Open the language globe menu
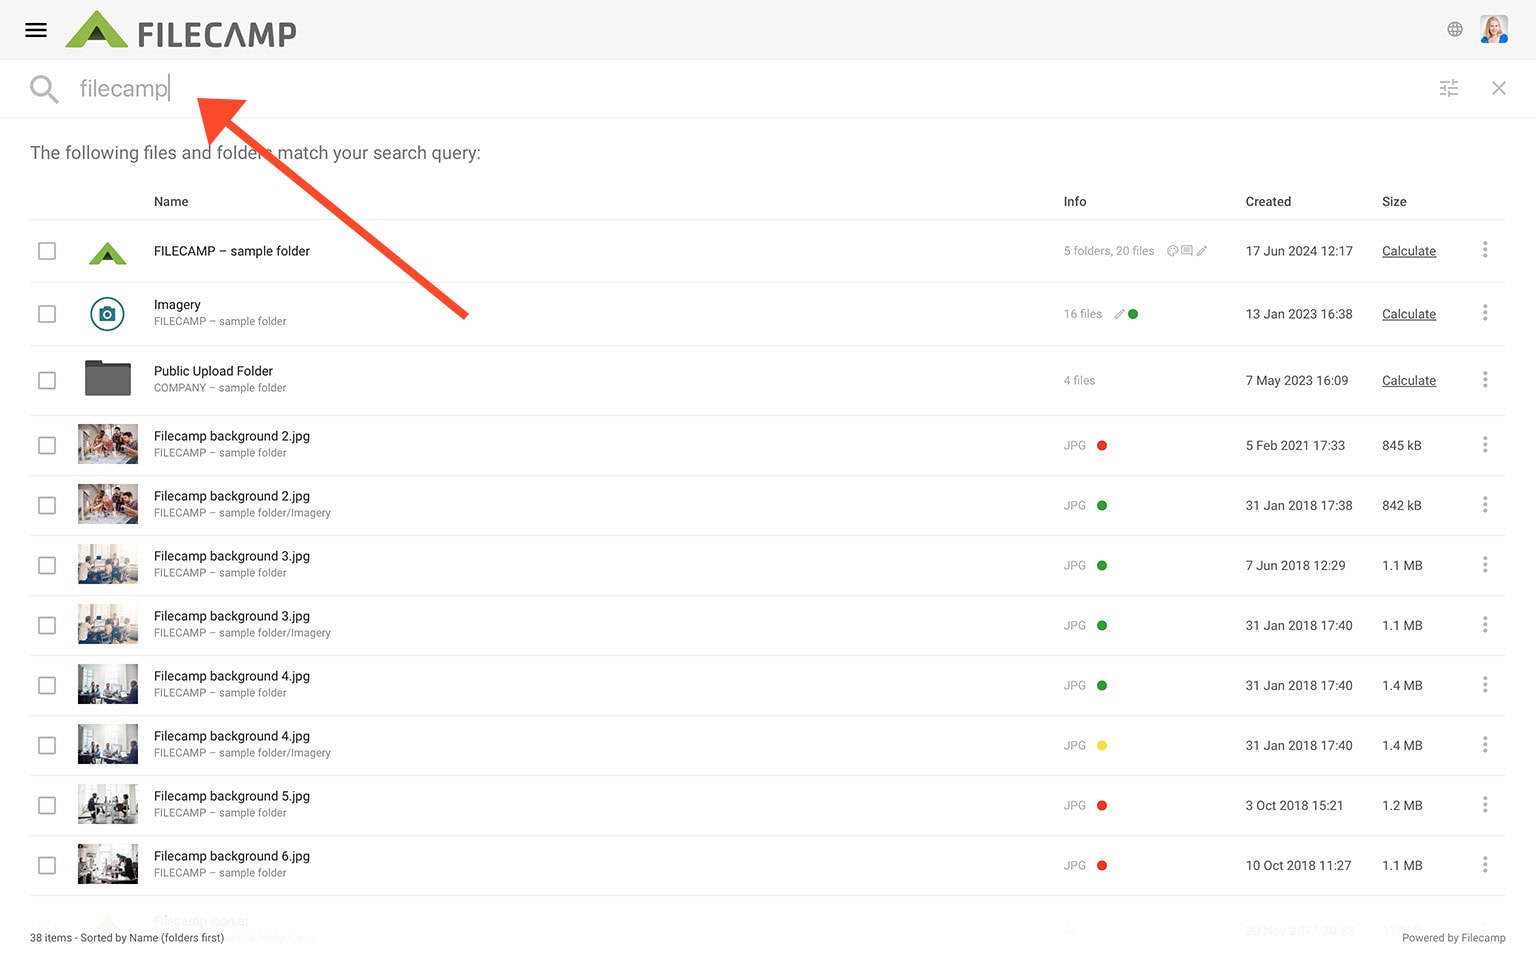Image resolution: width=1536 pixels, height=960 pixels. point(1455,30)
